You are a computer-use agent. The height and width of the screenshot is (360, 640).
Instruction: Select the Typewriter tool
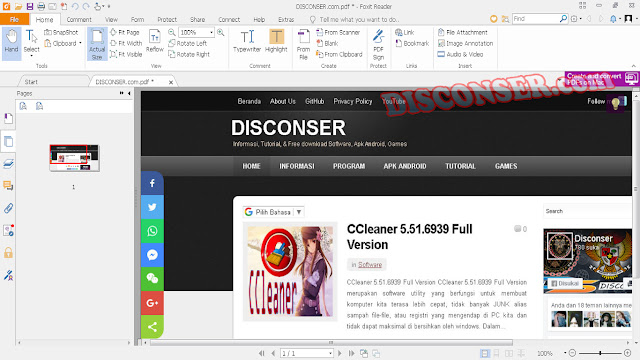(x=247, y=41)
